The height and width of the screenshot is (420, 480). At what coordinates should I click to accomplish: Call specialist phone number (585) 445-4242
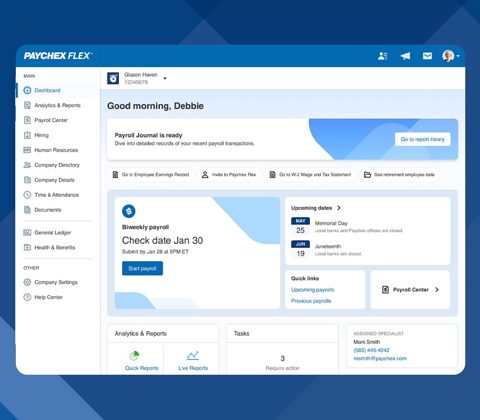pos(371,350)
